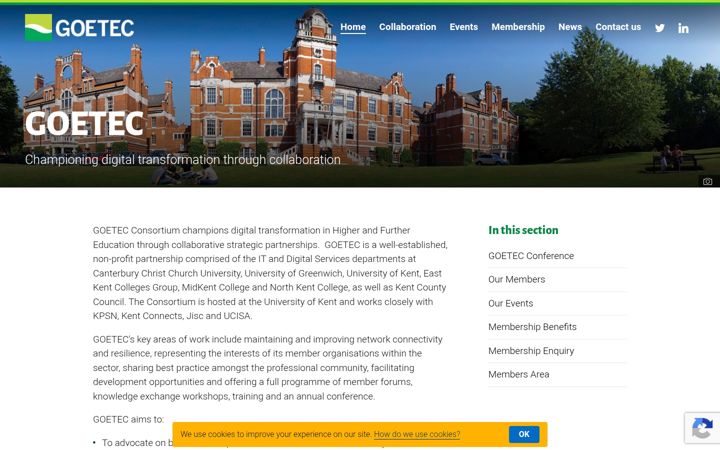Click the camera photo credit icon
This screenshot has height=450, width=720.
[708, 181]
